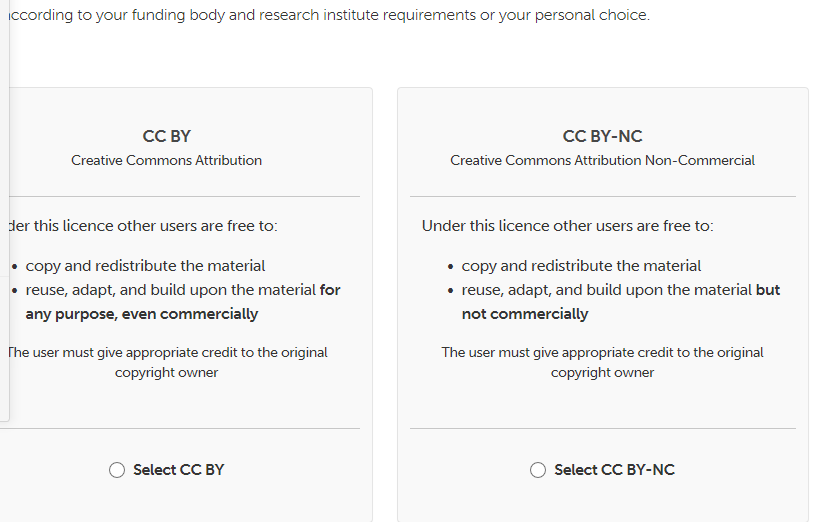Click the bold "for any purpose, even commercially" text

coord(141,314)
